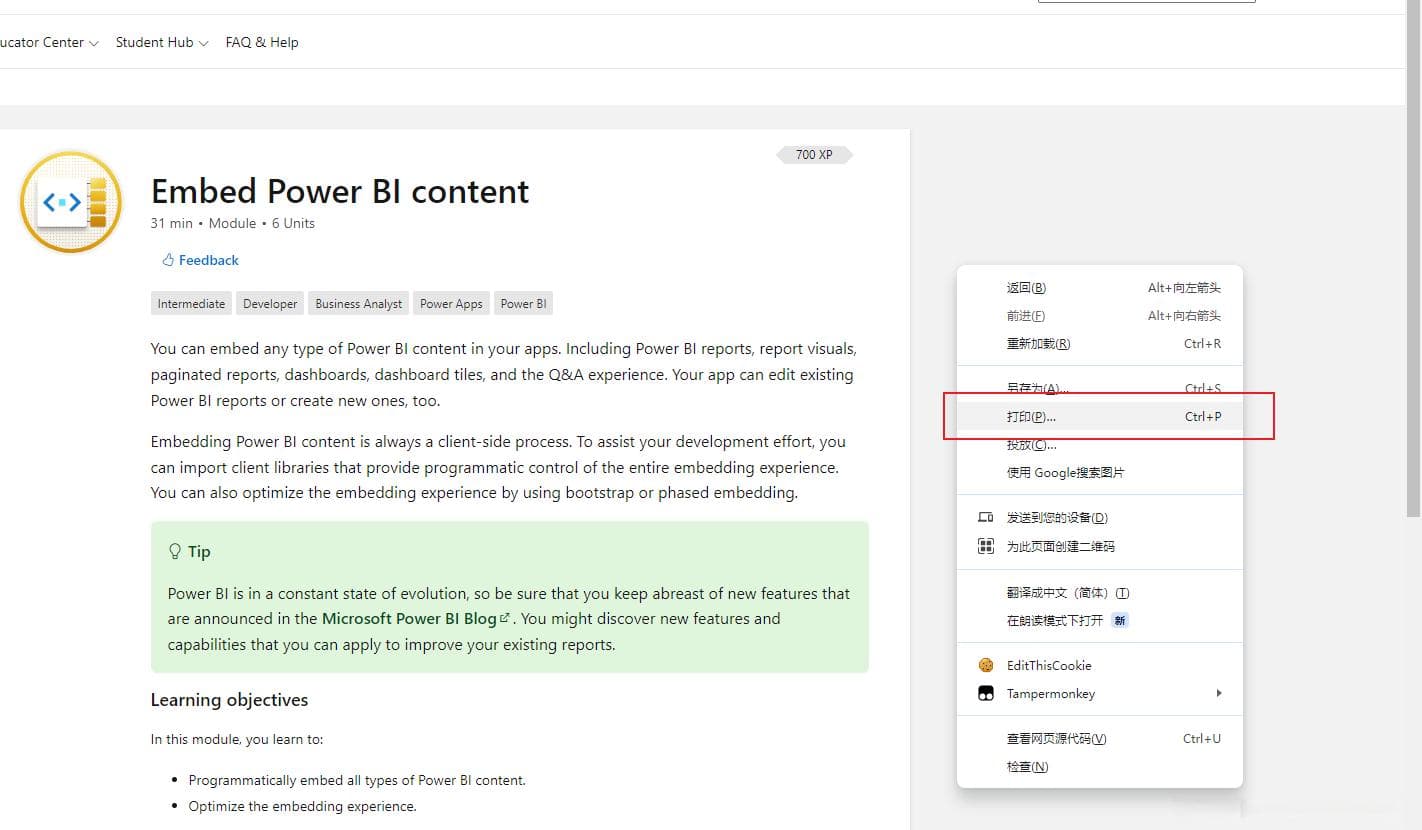Click the Intermediate tag

pos(191,304)
